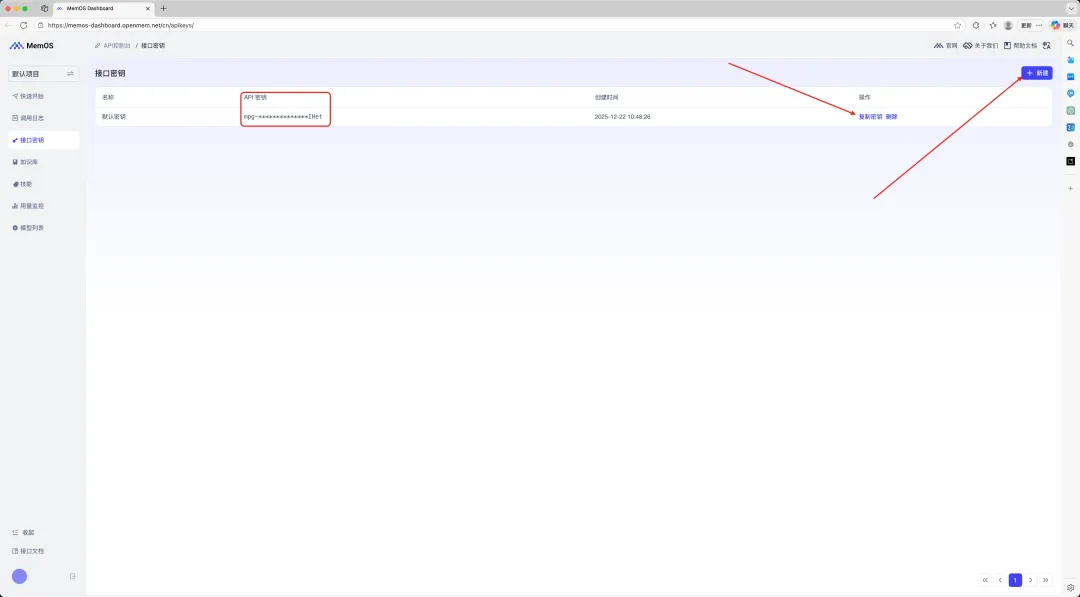This screenshot has height=597, width=1080.
Task: Open the Copilot 聊天 button
Action: click(1062, 25)
